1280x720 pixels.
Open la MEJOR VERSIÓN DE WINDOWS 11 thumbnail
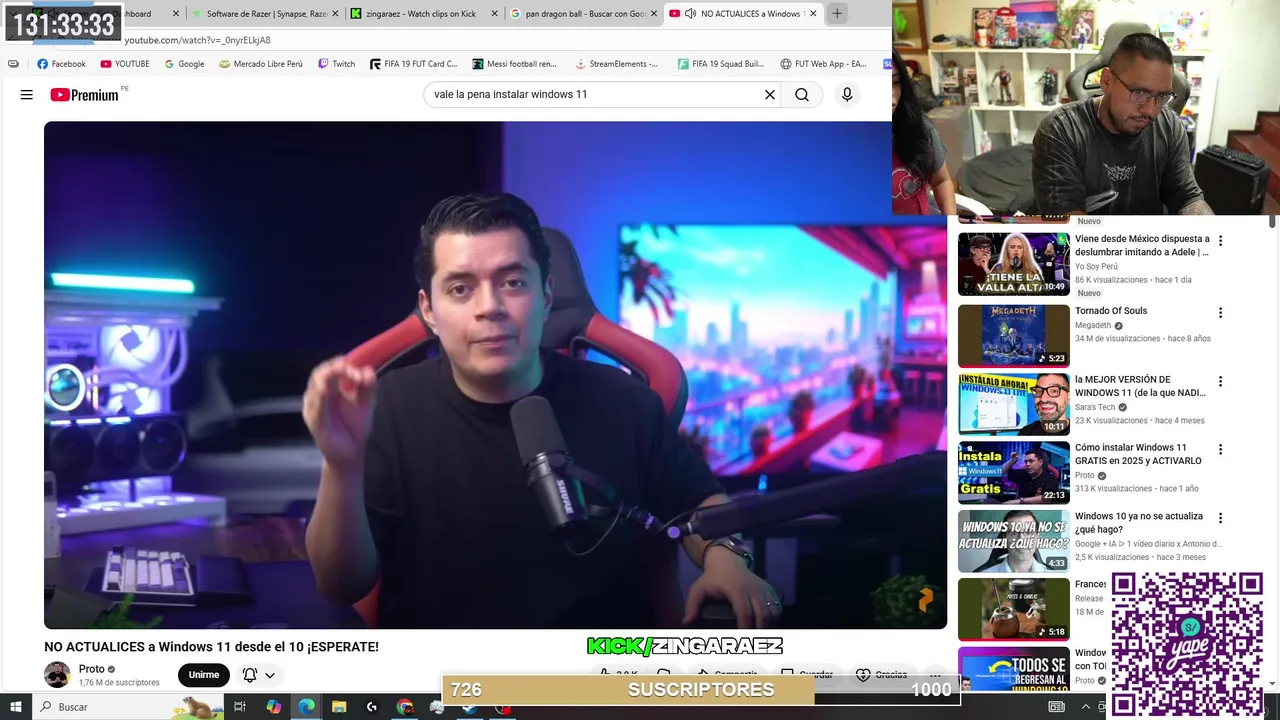(1014, 404)
